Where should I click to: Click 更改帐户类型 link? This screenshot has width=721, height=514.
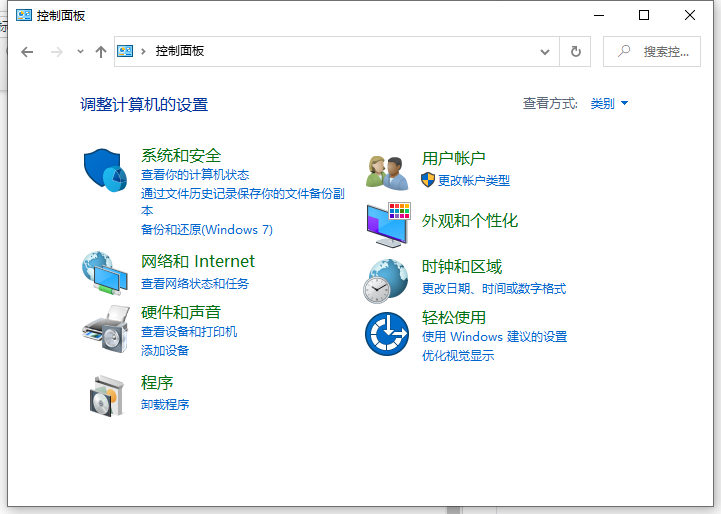click(x=473, y=181)
